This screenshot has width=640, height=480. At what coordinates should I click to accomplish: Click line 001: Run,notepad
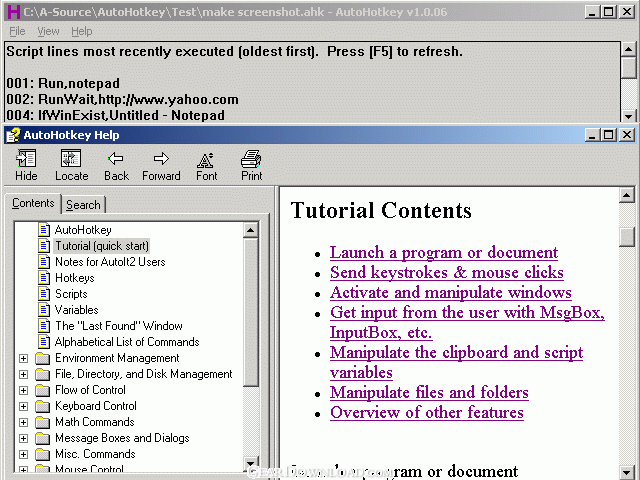pos(63,83)
